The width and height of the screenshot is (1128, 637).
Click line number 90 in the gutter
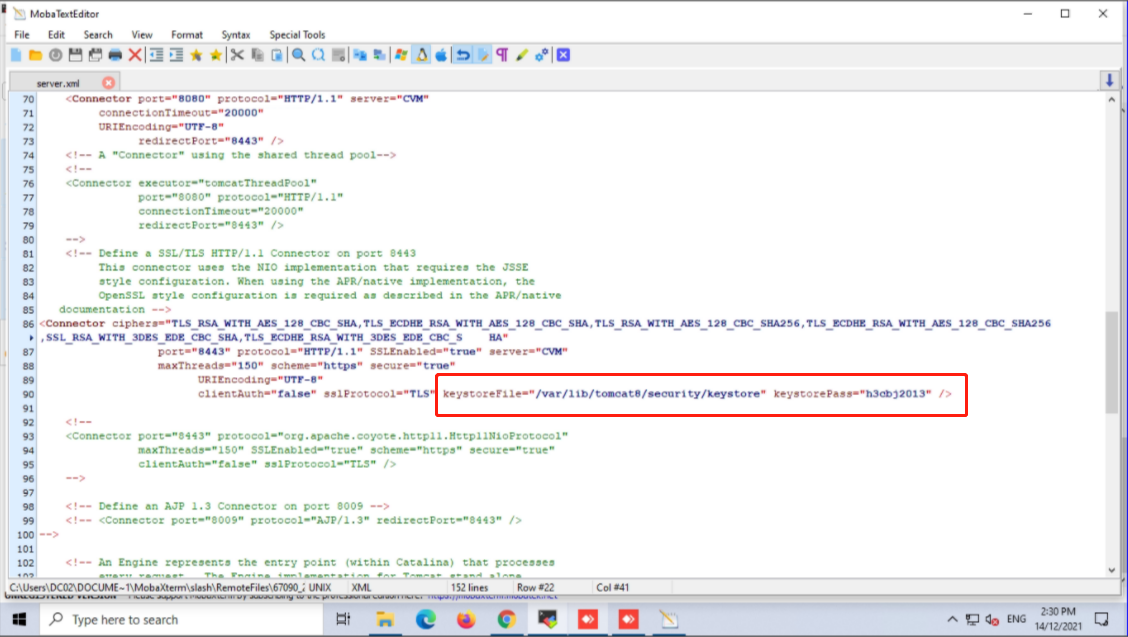pyautogui.click(x=27, y=394)
